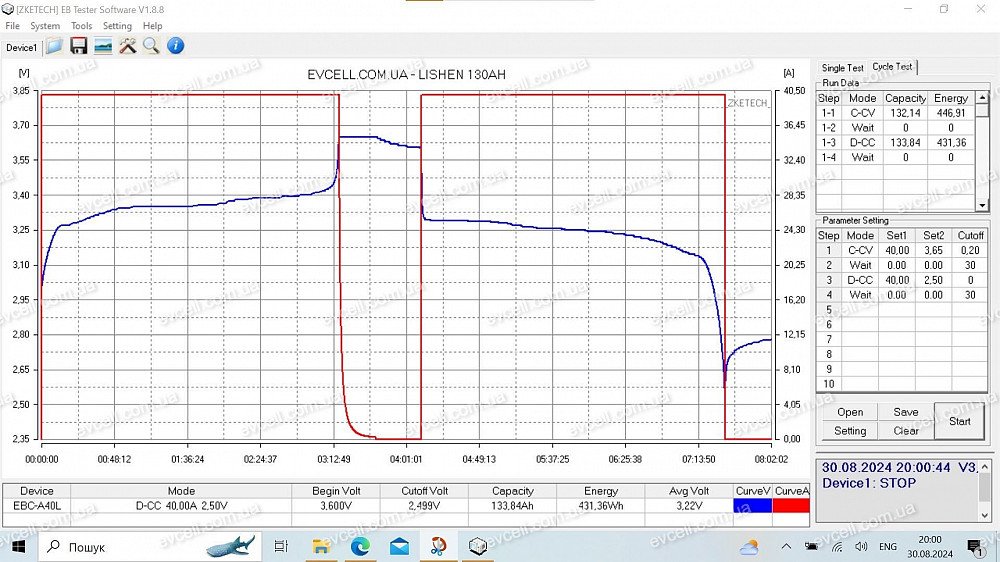Click the Clear button
The height and width of the screenshot is (562, 1000).
[906, 431]
